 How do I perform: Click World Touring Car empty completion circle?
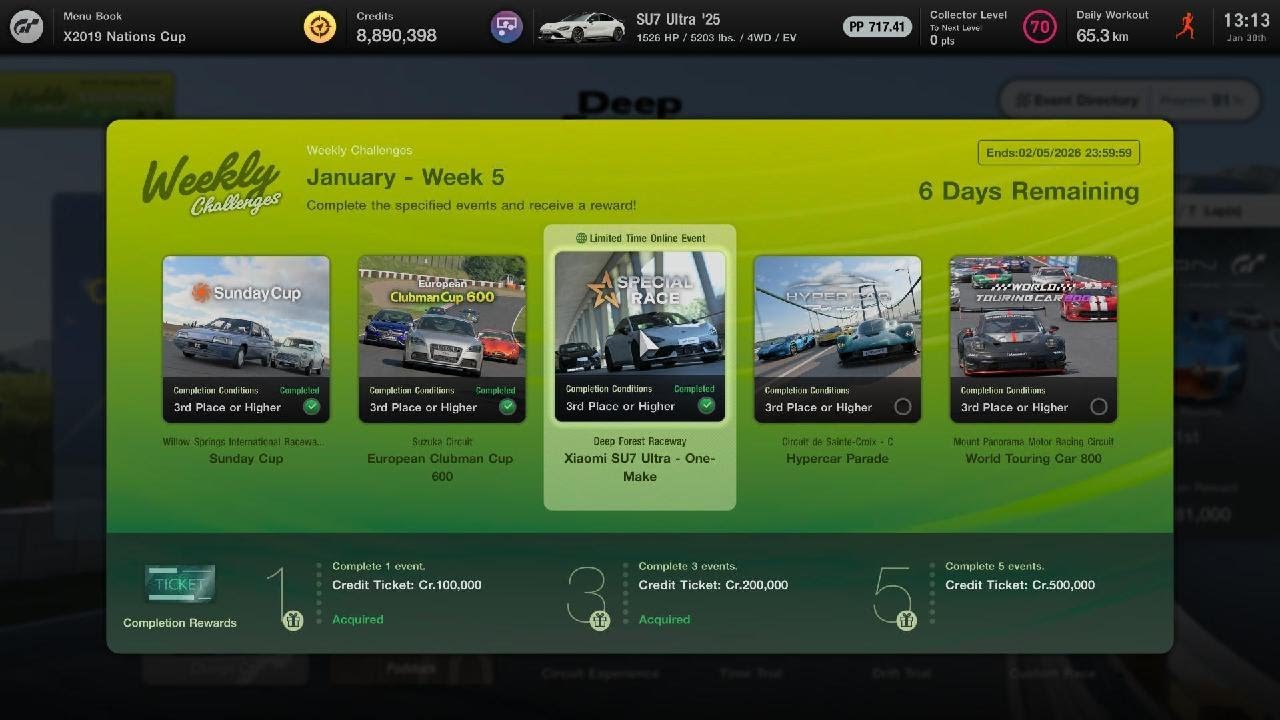(x=1099, y=407)
